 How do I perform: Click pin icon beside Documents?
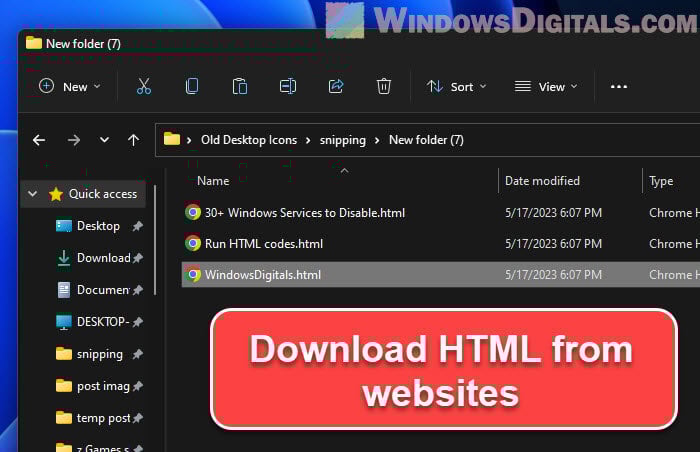138,290
